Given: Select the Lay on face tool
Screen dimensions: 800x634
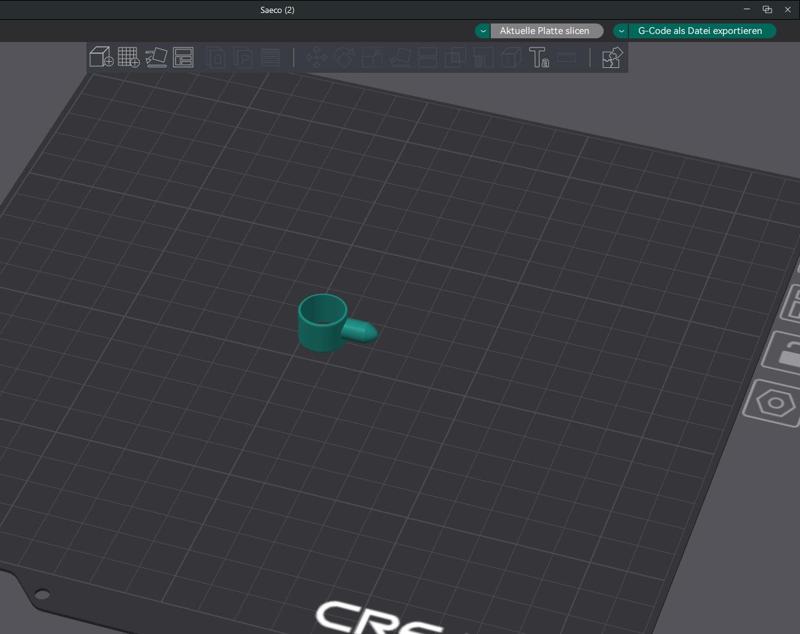Looking at the screenshot, I should pos(401,58).
